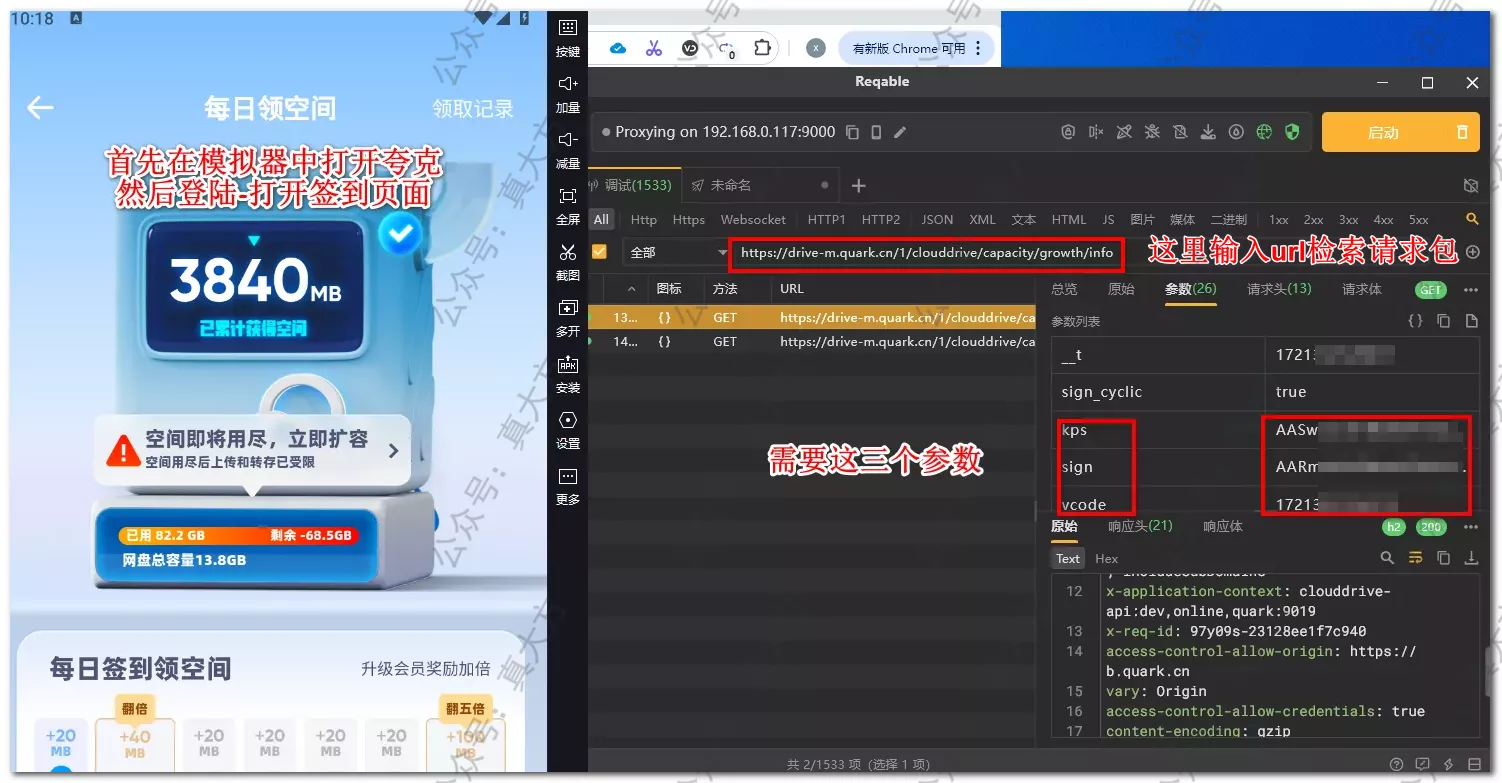Viewport: 1502px width, 783px height.
Task: Open the response panel three-dots menu
Action: (1470, 527)
